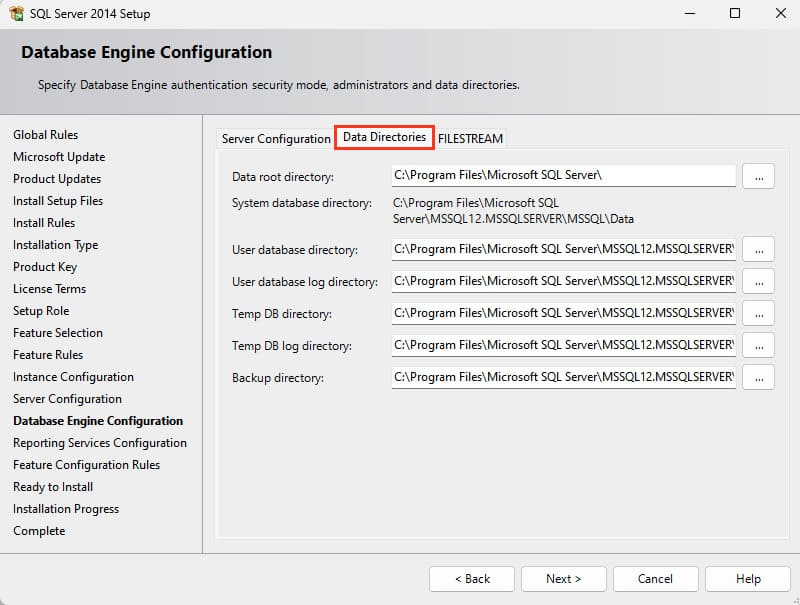800x605 pixels.
Task: Cancel the SQL Server setup
Action: click(655, 579)
